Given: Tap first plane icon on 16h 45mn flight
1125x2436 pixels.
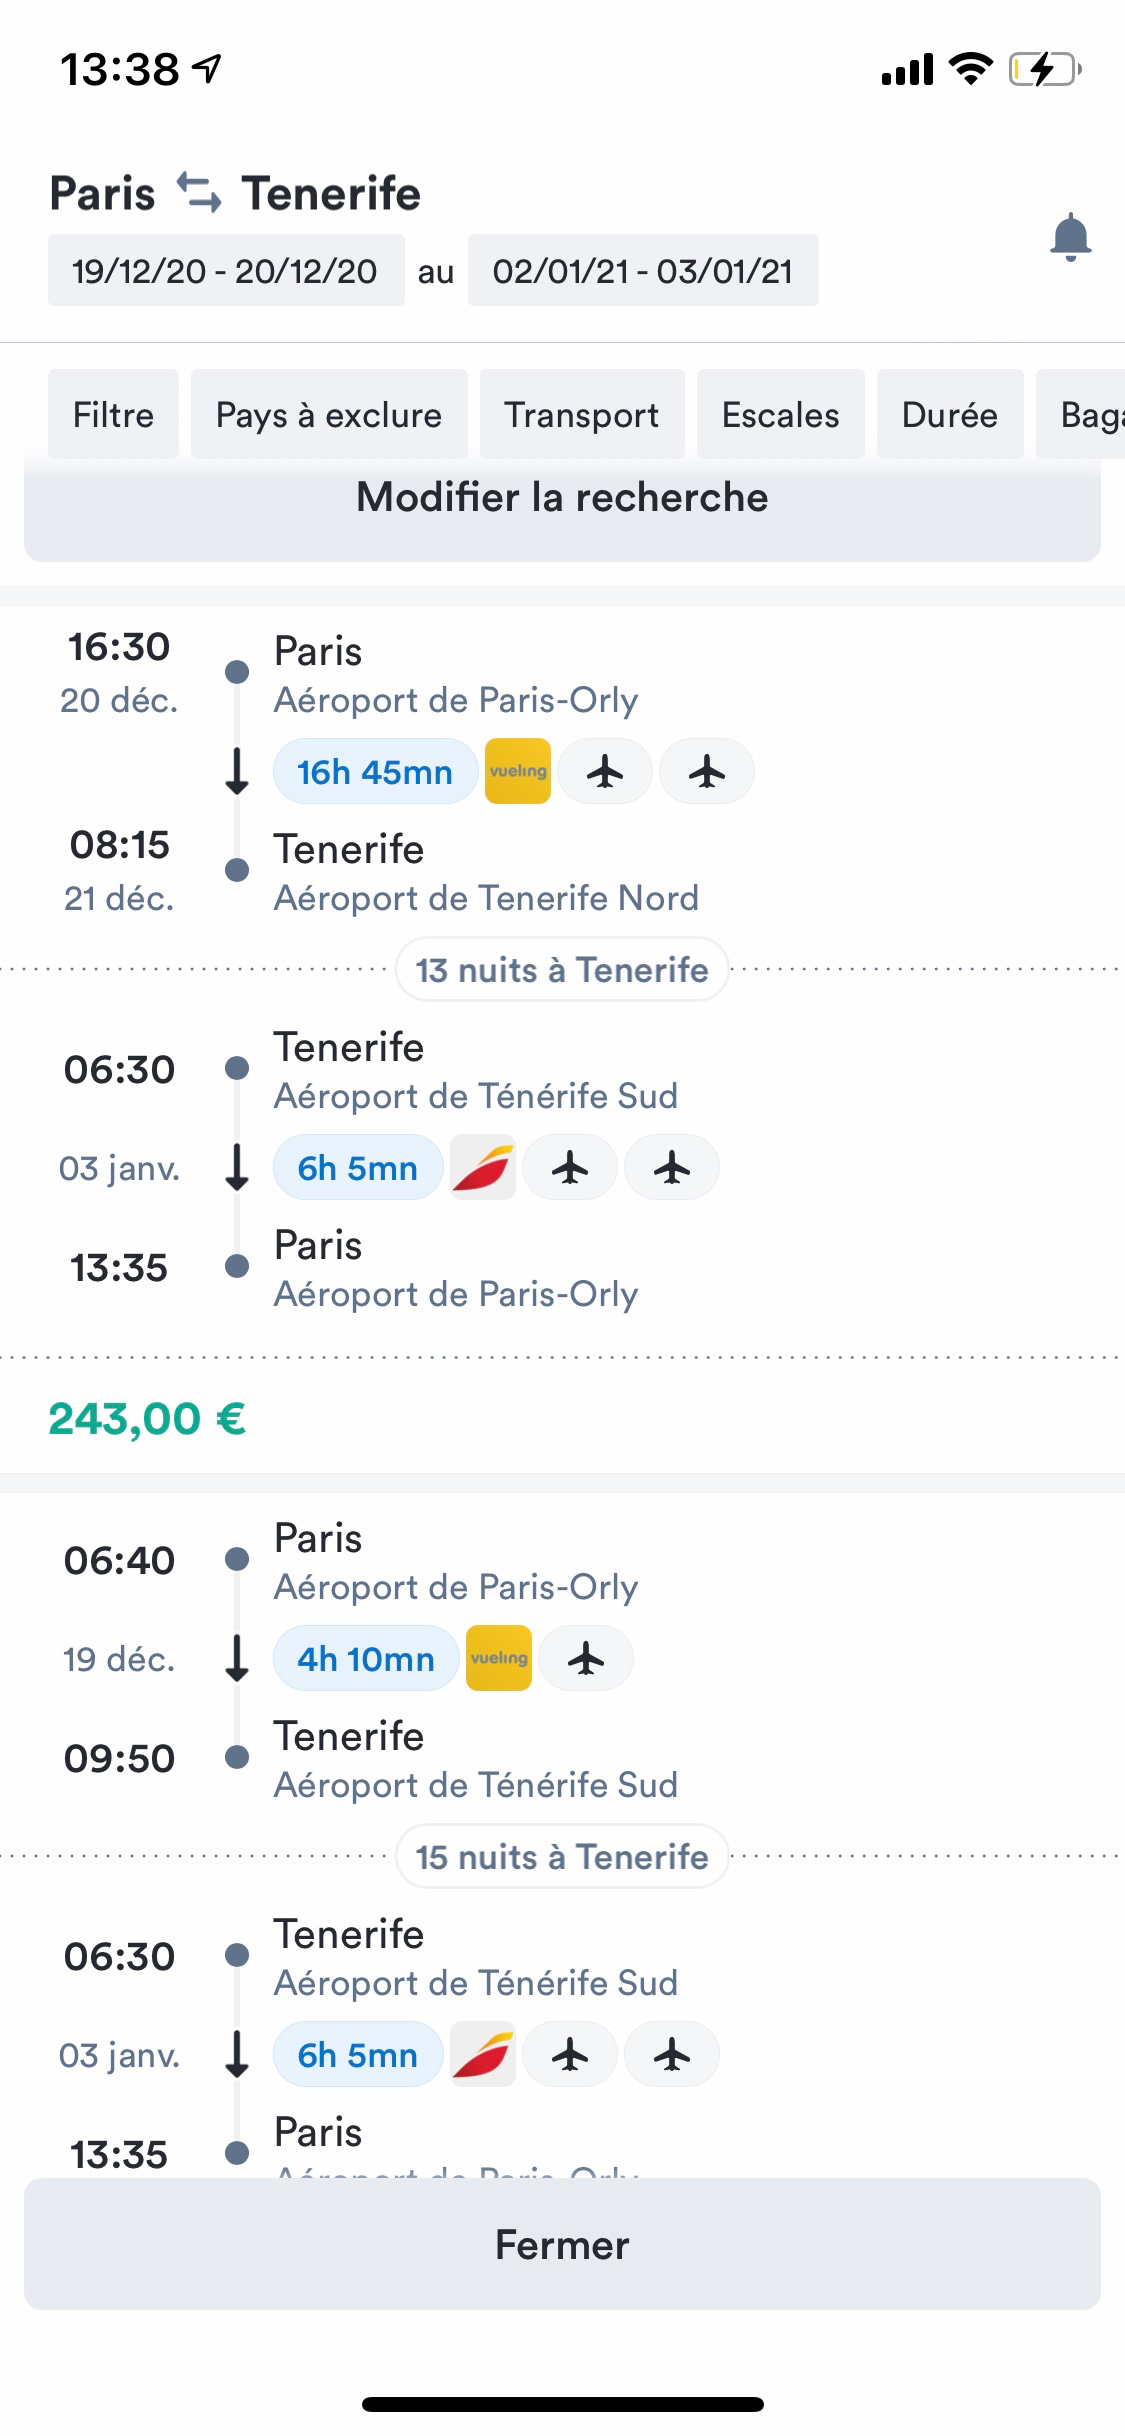Looking at the screenshot, I should [605, 772].
